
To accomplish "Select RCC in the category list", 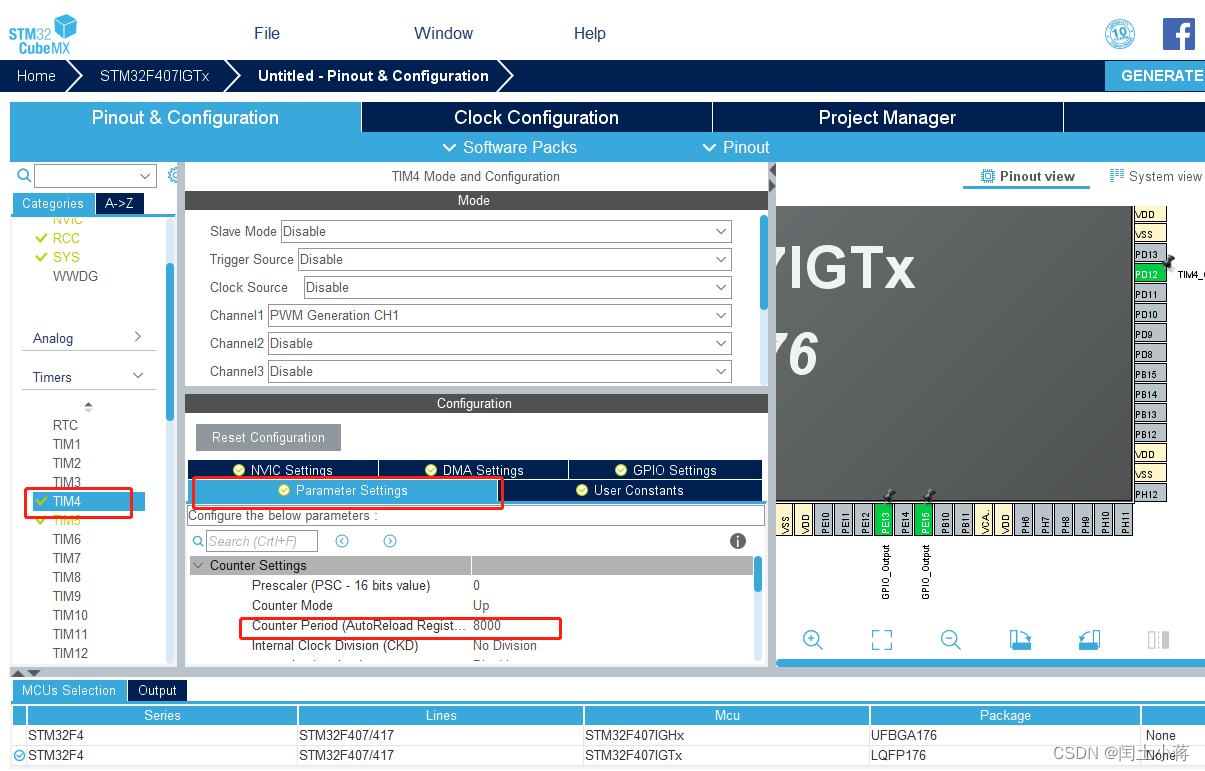I will (66, 238).
